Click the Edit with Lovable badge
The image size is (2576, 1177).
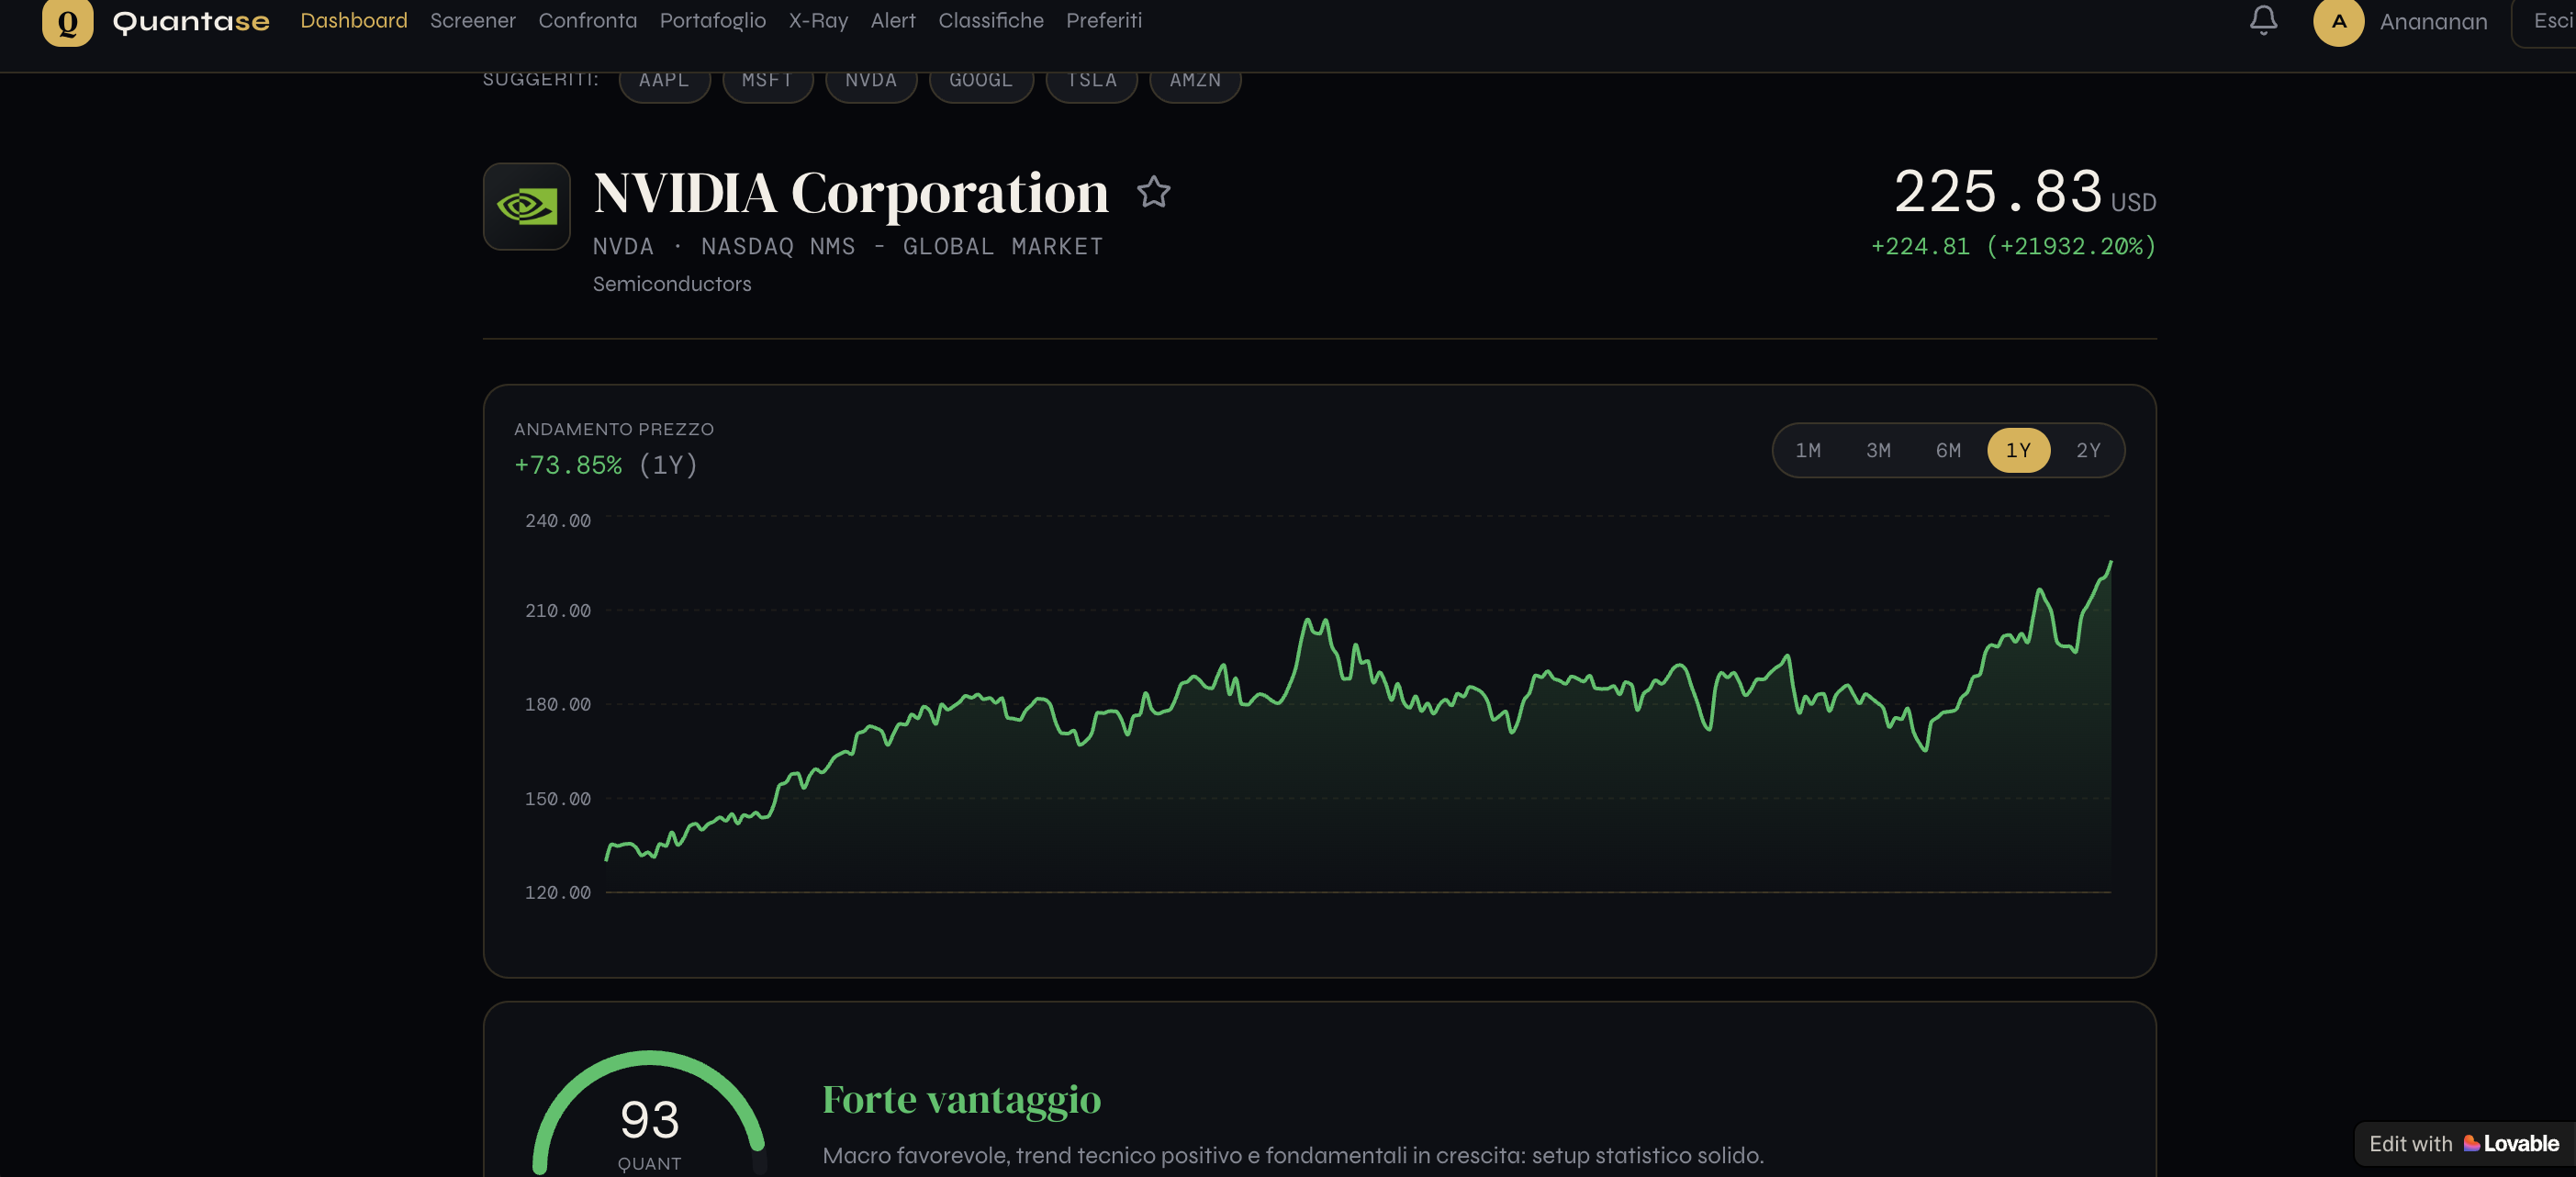(x=2464, y=1143)
